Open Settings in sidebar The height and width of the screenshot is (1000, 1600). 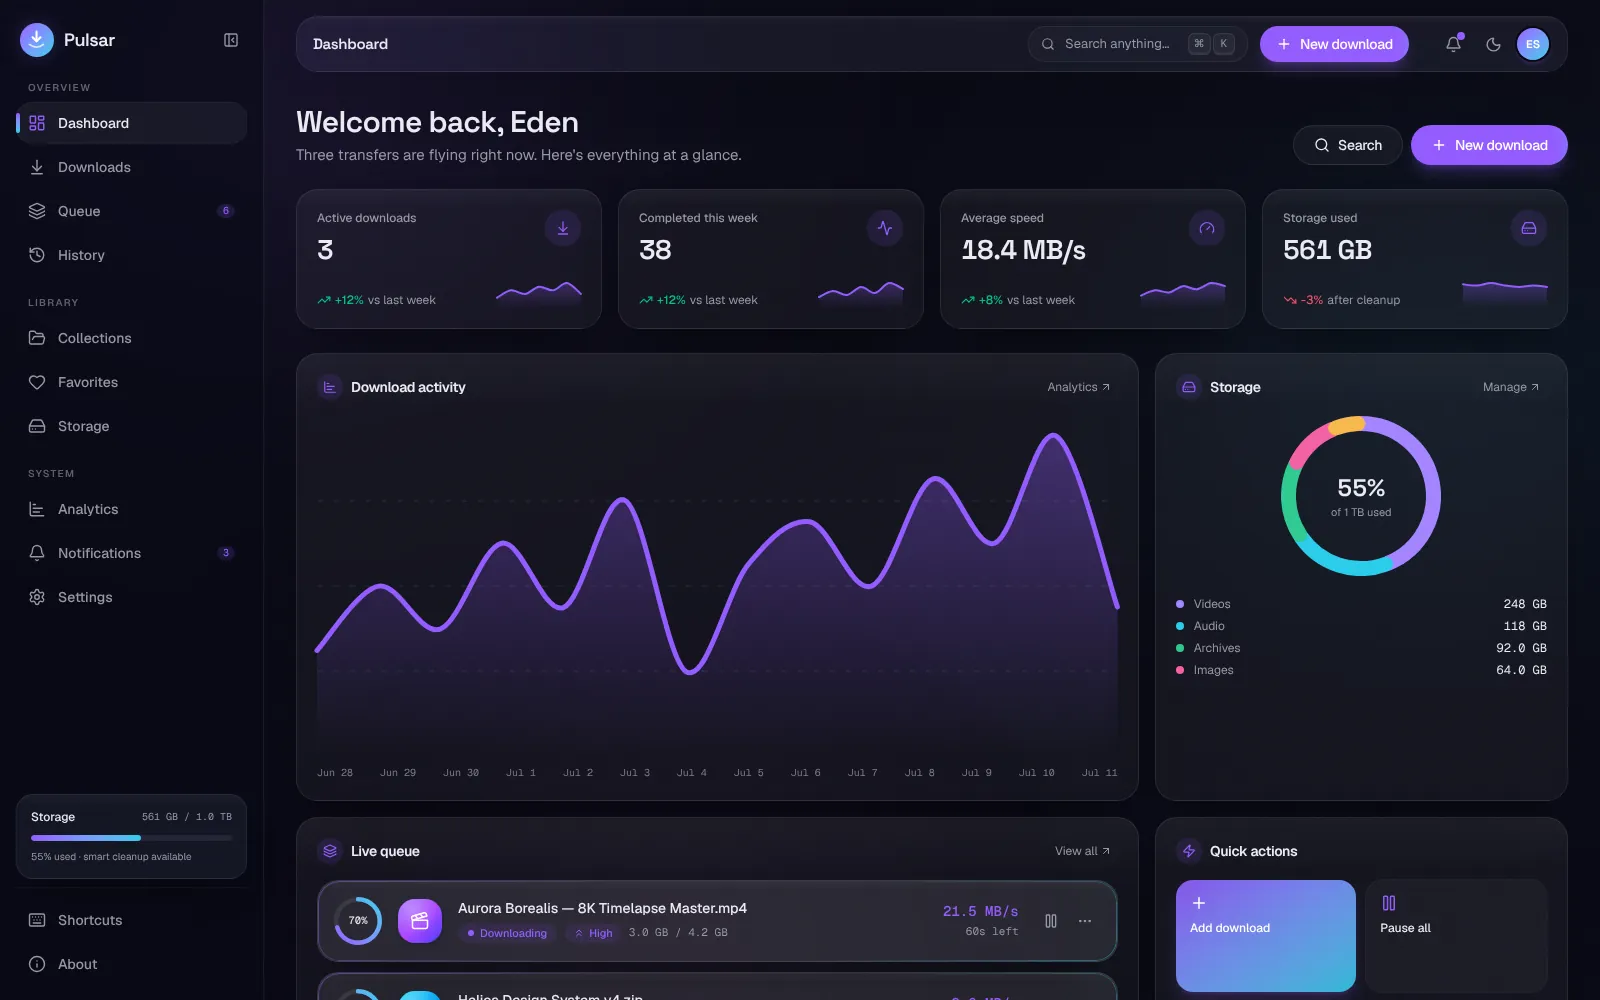(x=132, y=597)
